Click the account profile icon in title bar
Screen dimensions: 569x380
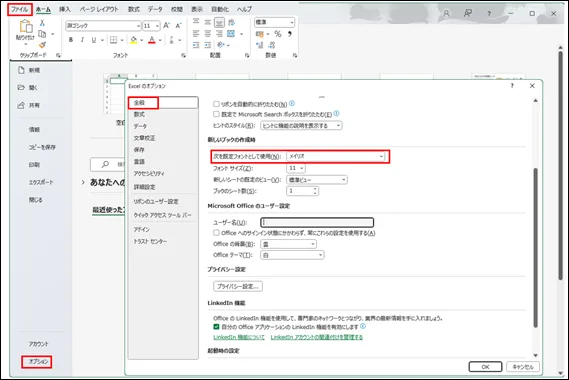click(x=446, y=13)
